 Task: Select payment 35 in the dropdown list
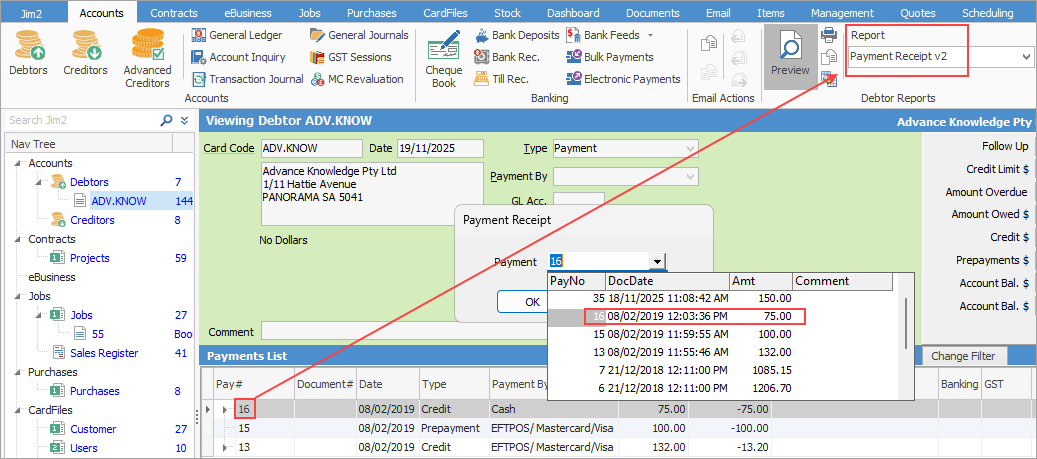(721, 298)
